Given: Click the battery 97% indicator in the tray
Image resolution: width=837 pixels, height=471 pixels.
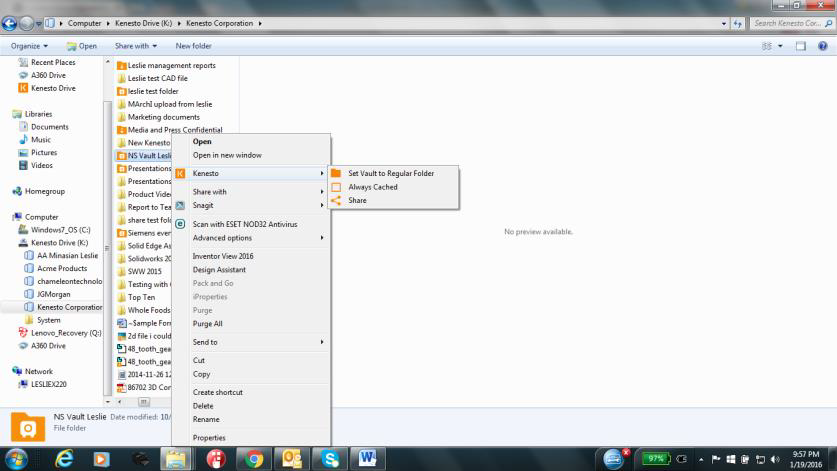Looking at the screenshot, I should (x=656, y=459).
